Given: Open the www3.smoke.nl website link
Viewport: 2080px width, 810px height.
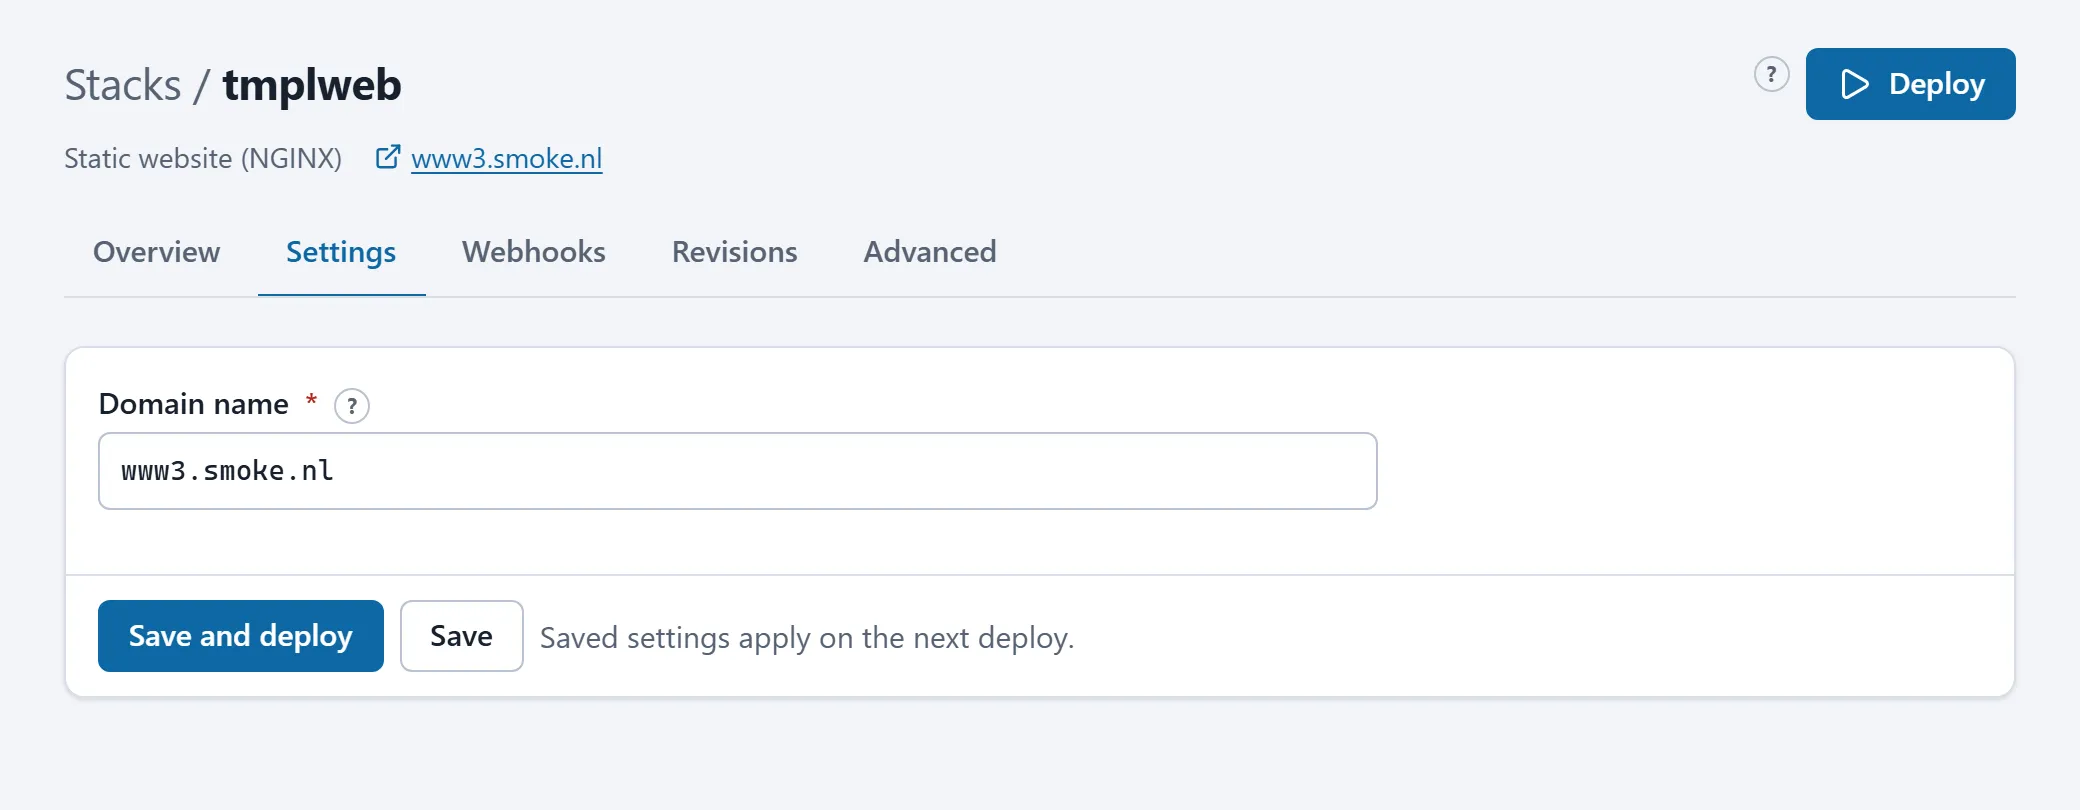Looking at the screenshot, I should (x=506, y=158).
